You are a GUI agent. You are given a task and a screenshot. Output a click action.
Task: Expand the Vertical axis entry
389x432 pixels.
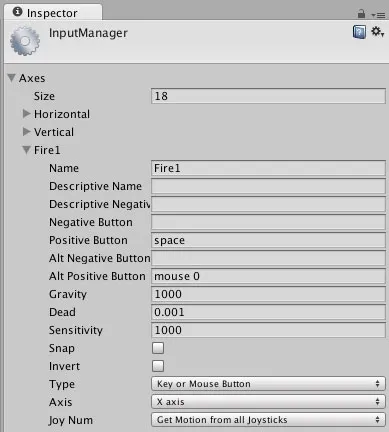pos(26,132)
